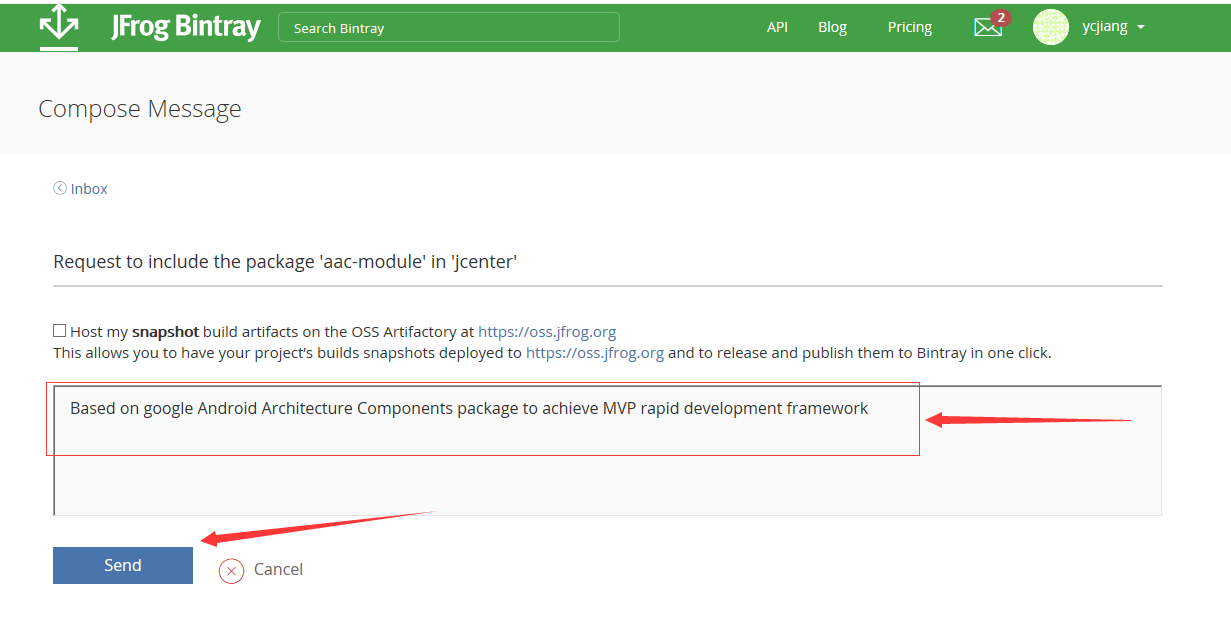Image resolution: width=1231 pixels, height=628 pixels.
Task: Click the red X cancel icon
Action: pyautogui.click(x=232, y=570)
